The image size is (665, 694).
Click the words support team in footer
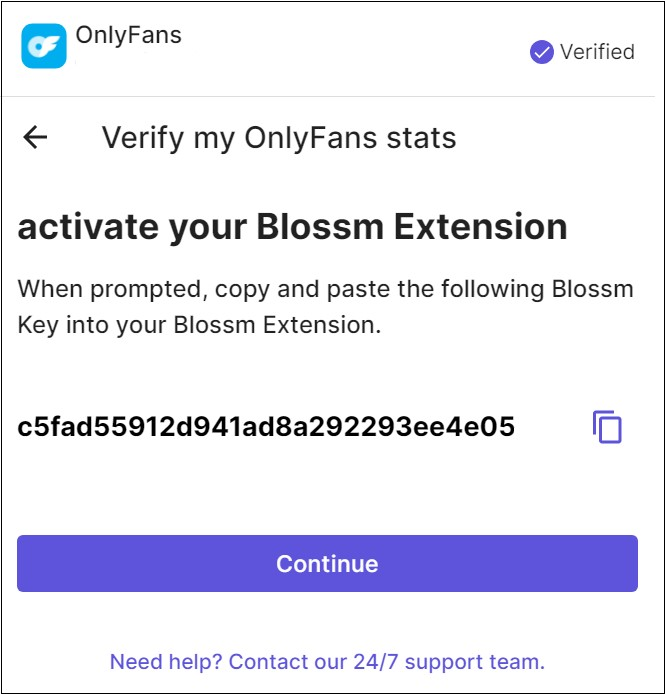[x=475, y=662]
